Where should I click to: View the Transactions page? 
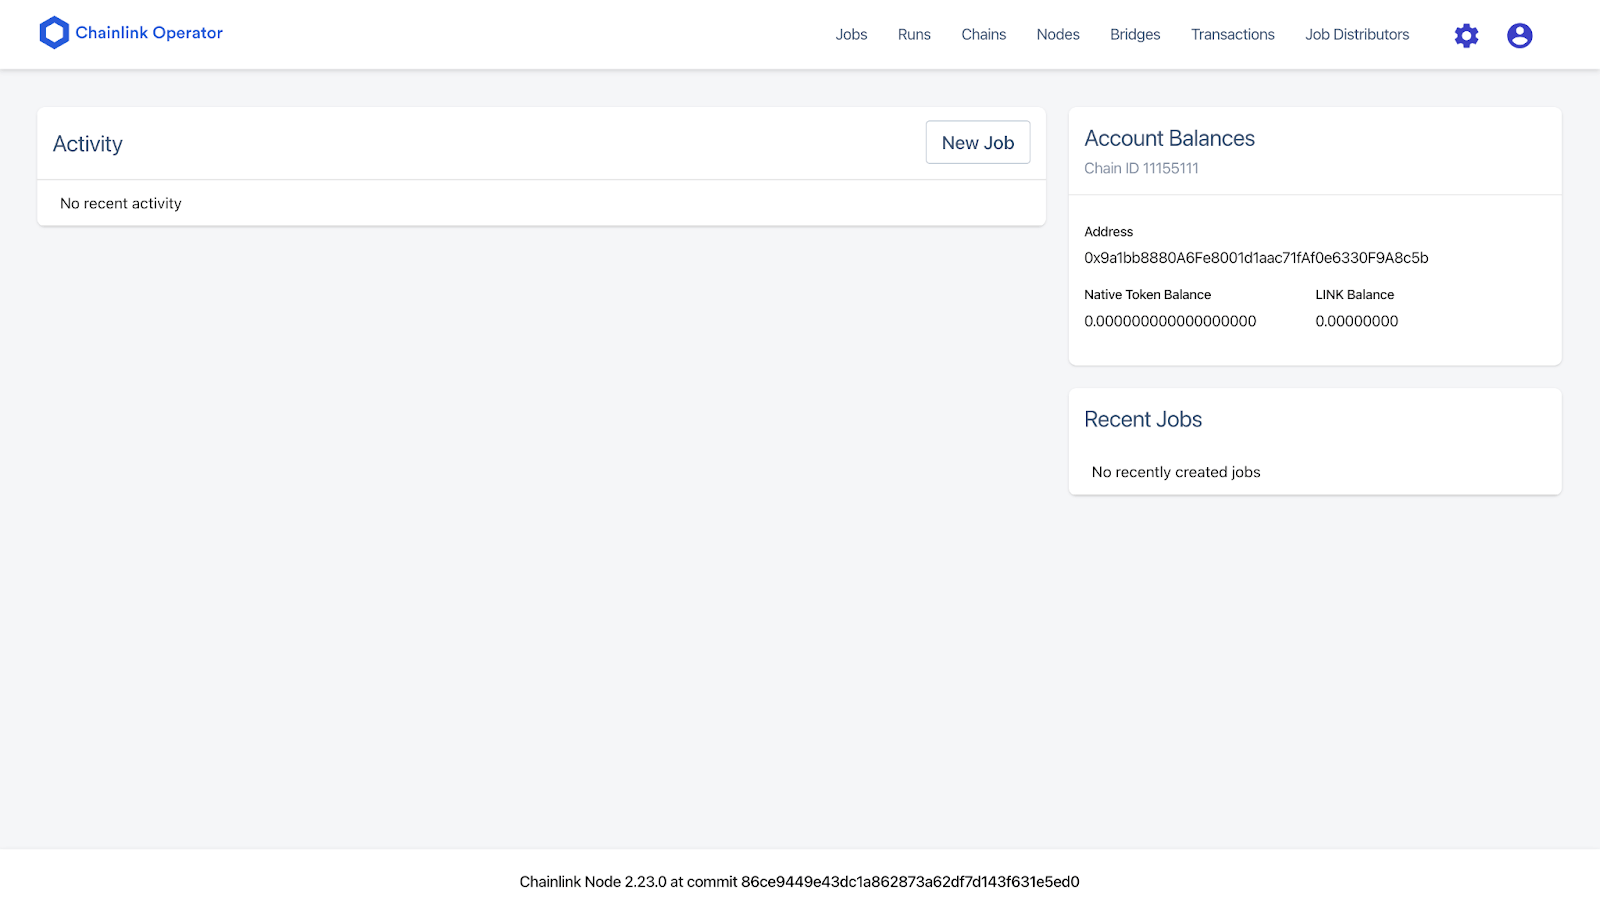click(x=1232, y=35)
